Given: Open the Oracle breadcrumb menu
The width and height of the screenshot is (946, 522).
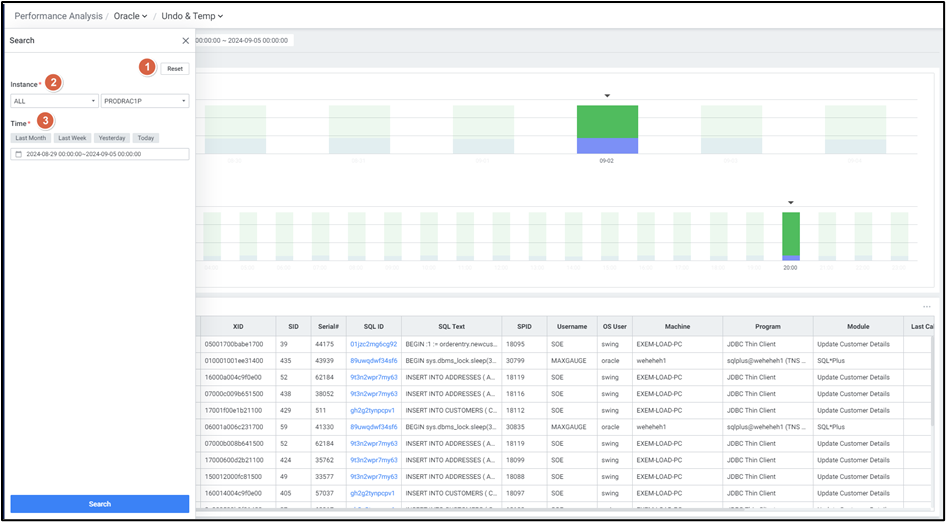Looking at the screenshot, I should tap(130, 16).
